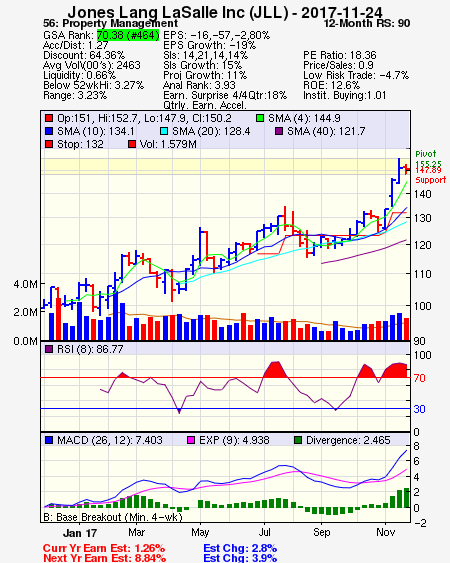Viewport: 450px width, 563px height.
Task: Click the 'Jul' date axis label
Action: pyautogui.click(x=264, y=532)
